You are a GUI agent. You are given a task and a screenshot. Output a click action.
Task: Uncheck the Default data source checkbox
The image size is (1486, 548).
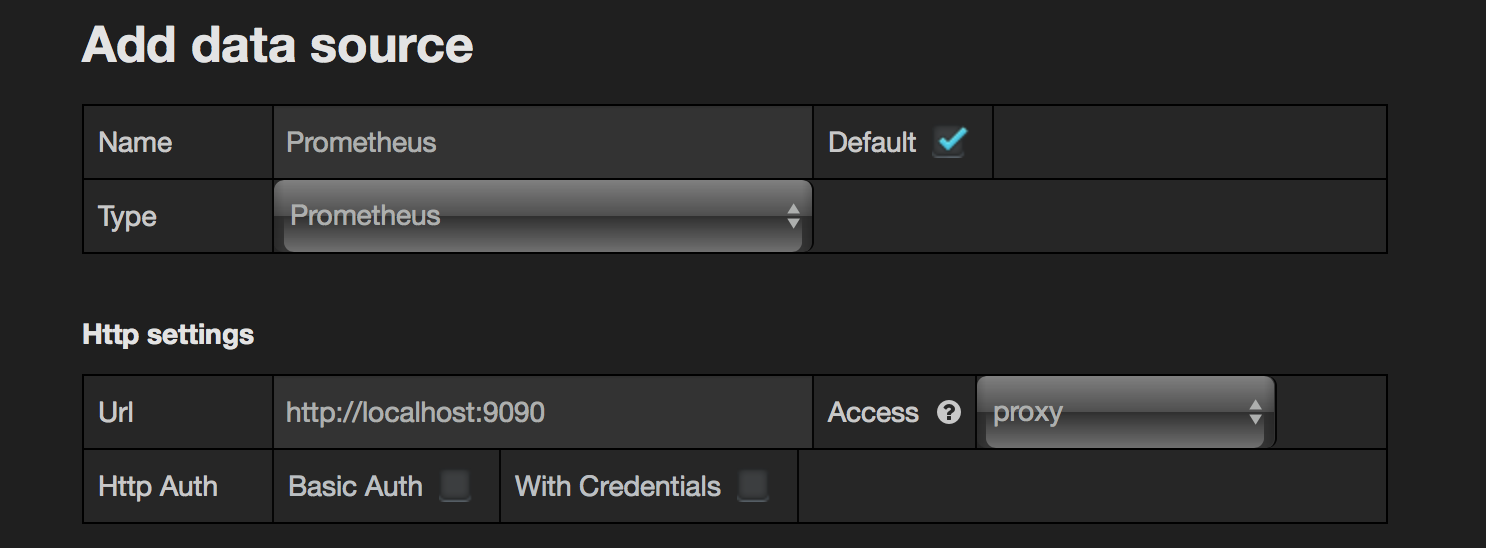(x=949, y=141)
